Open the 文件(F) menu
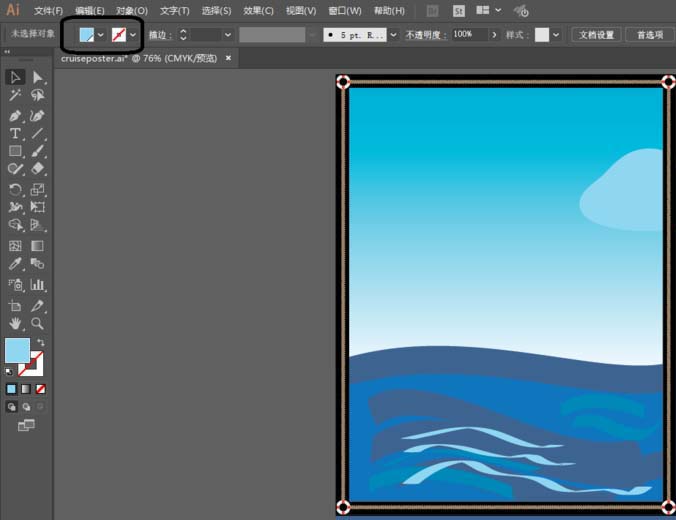Screen dimensions: 676x520 click(48, 11)
